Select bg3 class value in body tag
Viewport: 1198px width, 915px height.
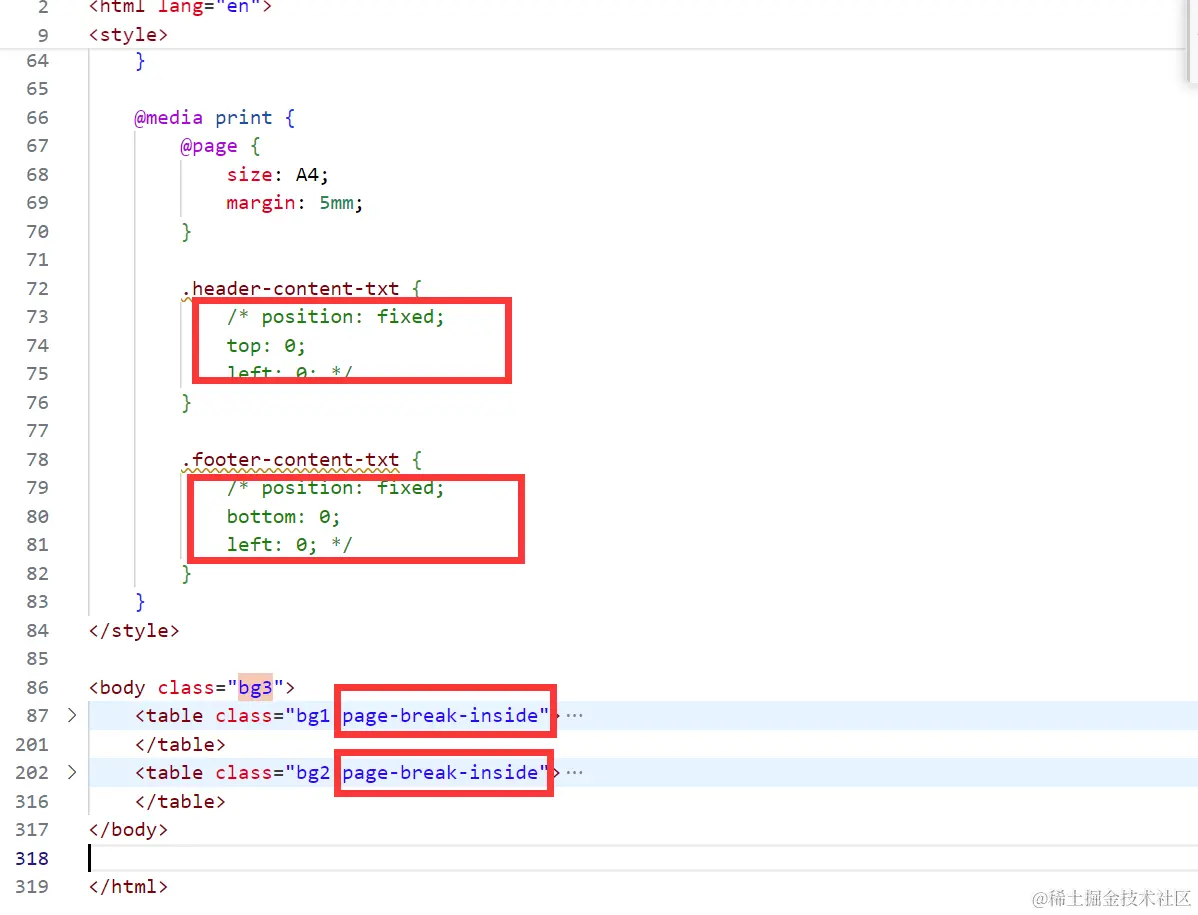pos(255,688)
